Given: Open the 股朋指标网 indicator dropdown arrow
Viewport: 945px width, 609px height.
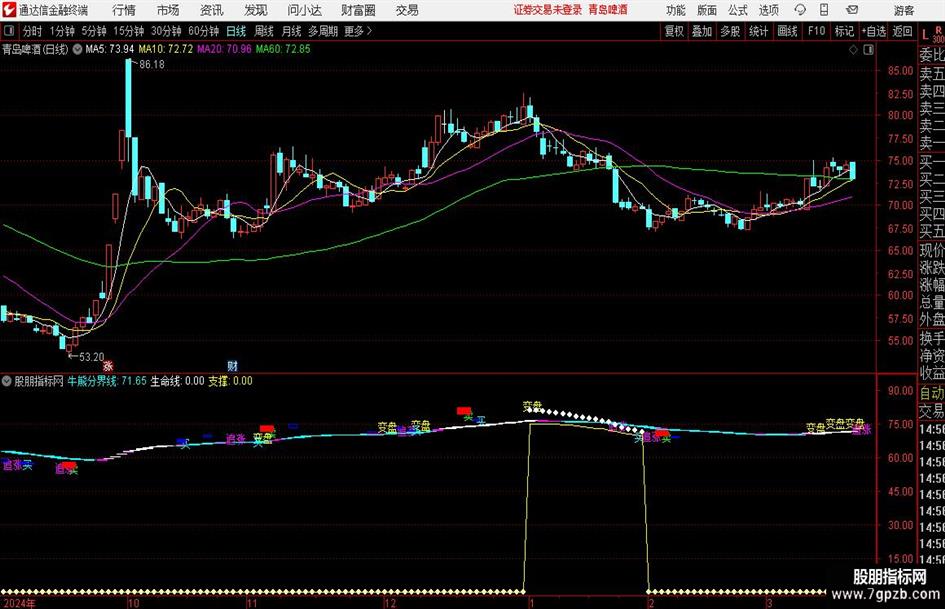Looking at the screenshot, I should (x=7, y=381).
